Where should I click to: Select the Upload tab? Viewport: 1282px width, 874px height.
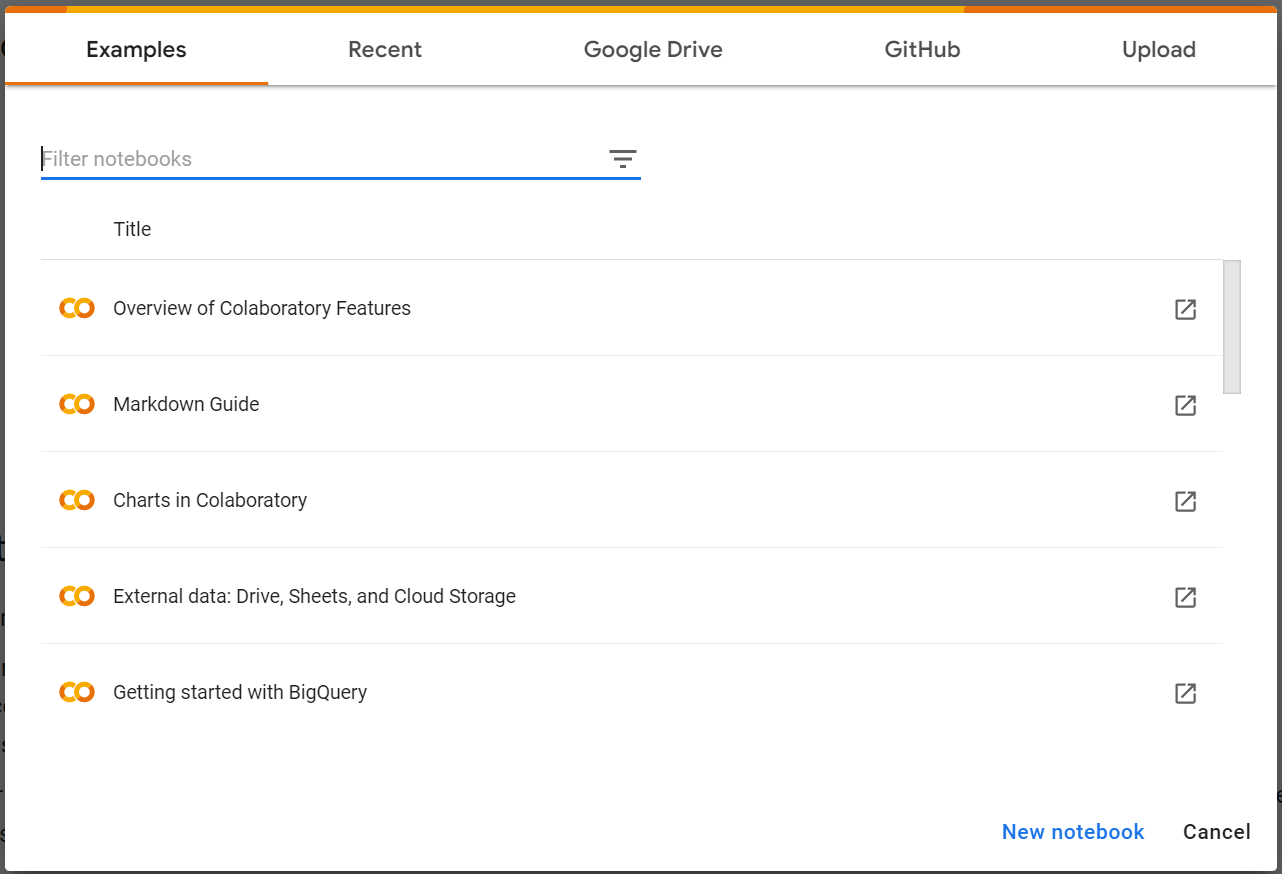click(x=1158, y=50)
